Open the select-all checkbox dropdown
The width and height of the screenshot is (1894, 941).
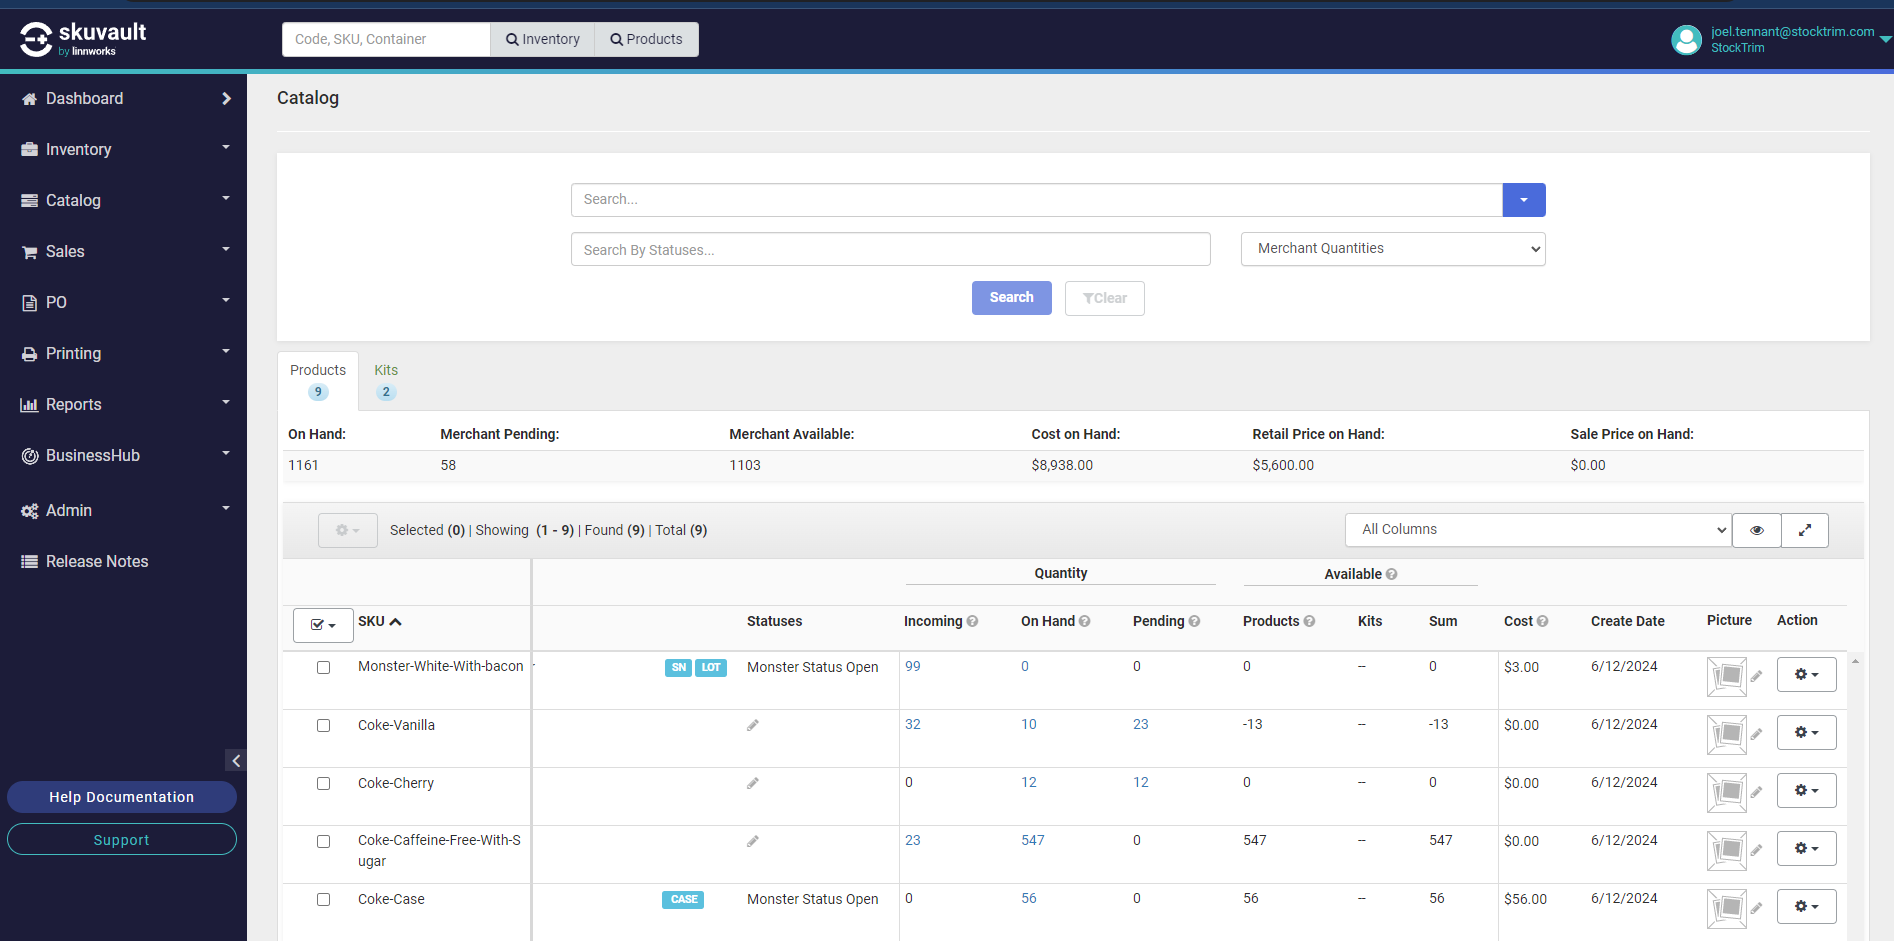pos(323,625)
